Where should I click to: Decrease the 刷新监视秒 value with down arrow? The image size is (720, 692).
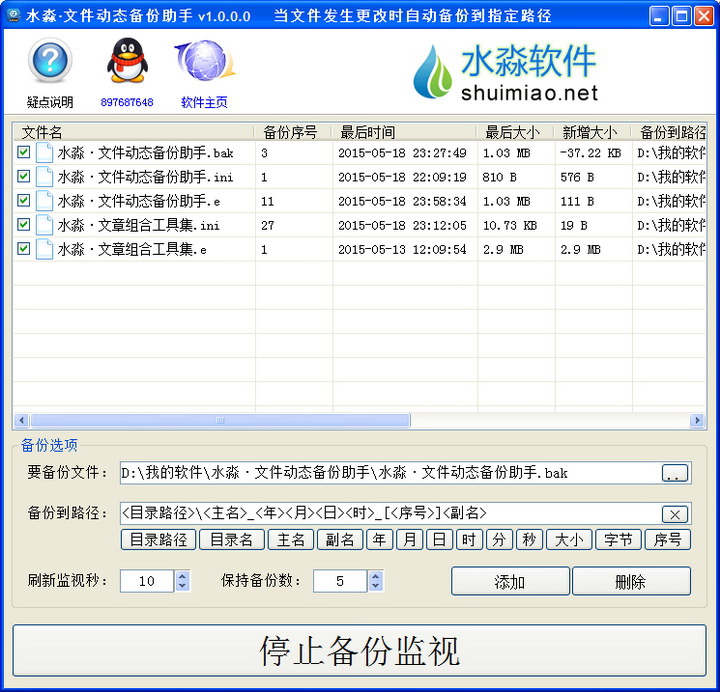pos(182,586)
